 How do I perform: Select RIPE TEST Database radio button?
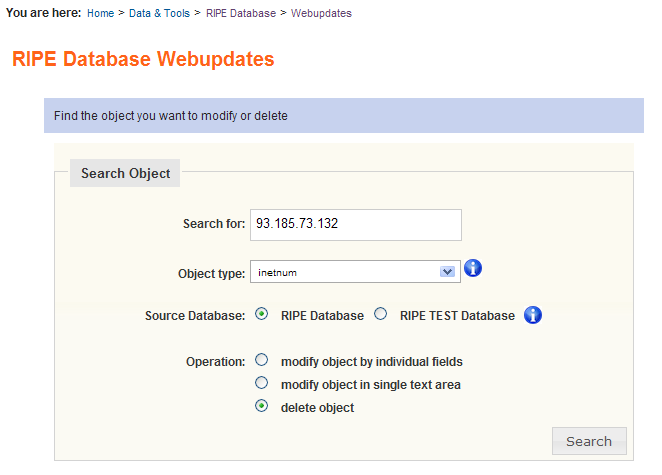click(380, 314)
